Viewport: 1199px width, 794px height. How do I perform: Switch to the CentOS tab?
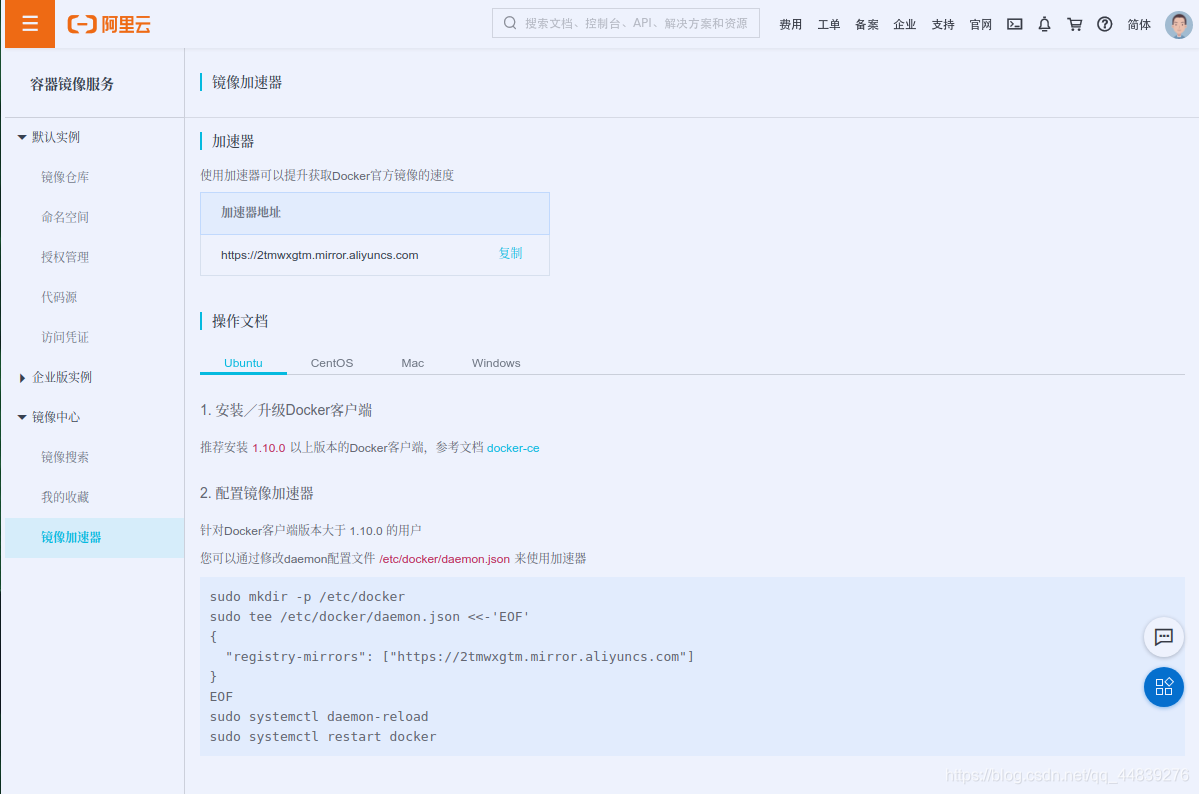click(x=332, y=363)
